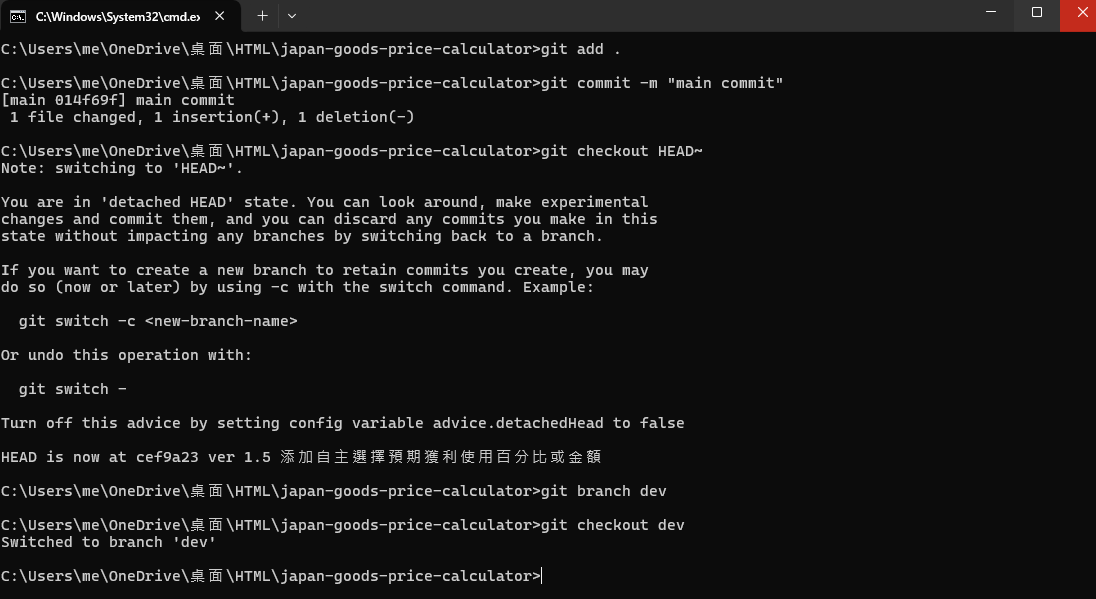The image size is (1096, 599).
Task: Close the cmd.exe tab
Action: [219, 16]
